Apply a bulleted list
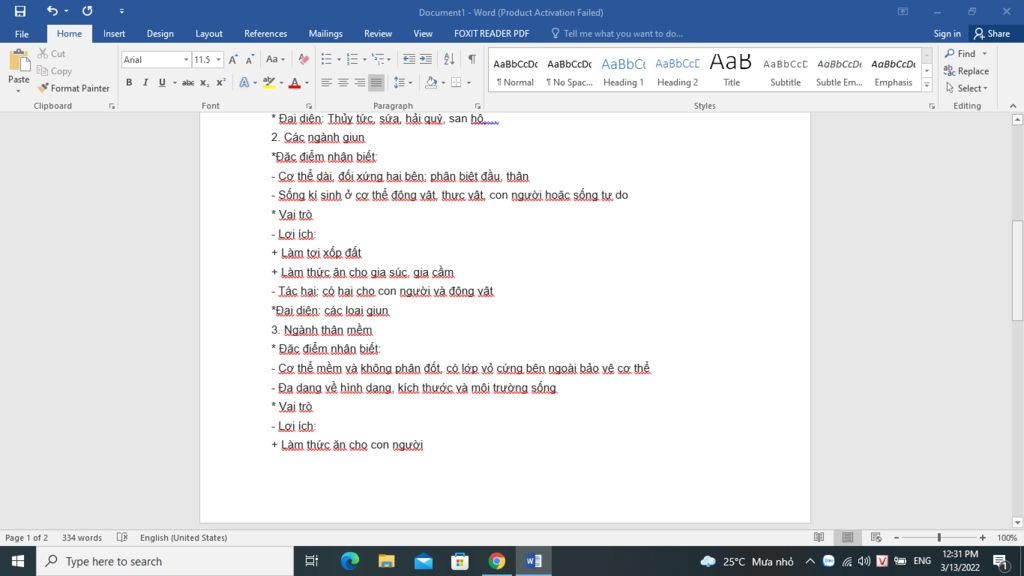Image resolution: width=1024 pixels, height=576 pixels. tap(327, 59)
